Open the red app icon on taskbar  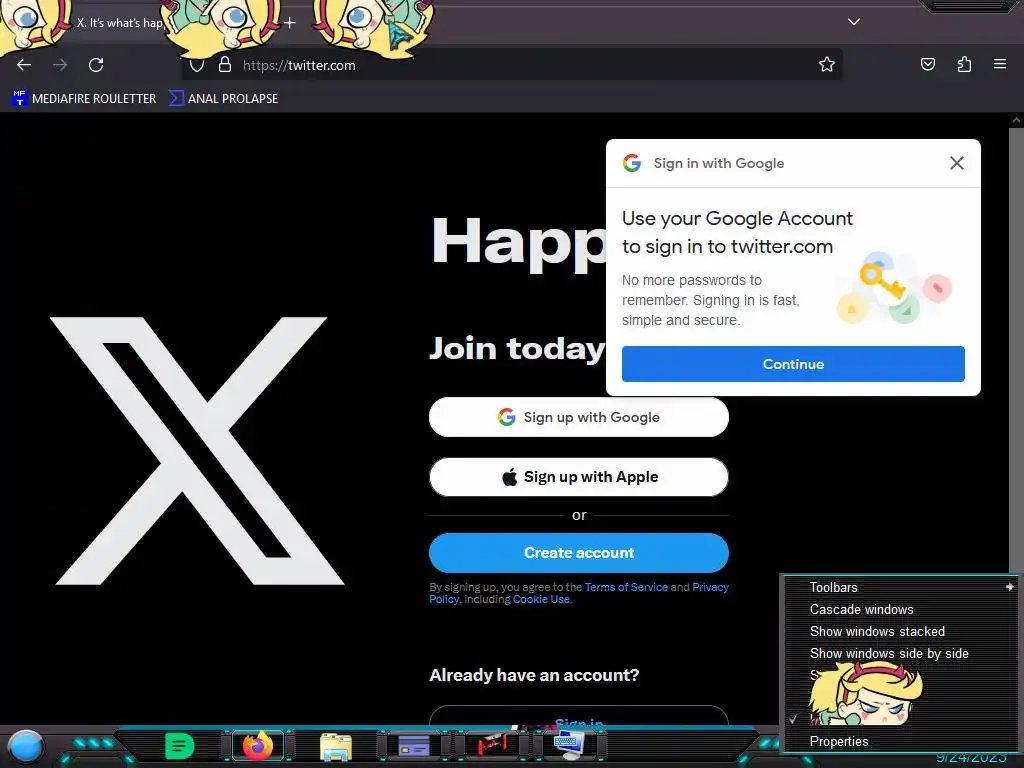point(491,744)
